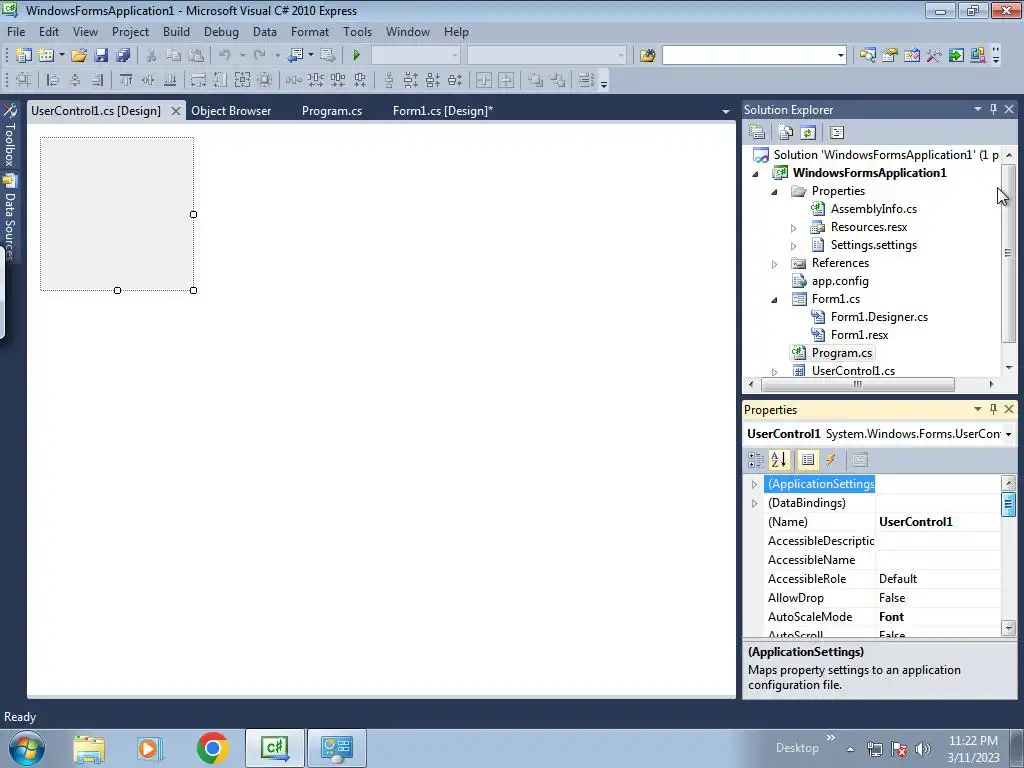The width and height of the screenshot is (1024, 768).
Task: Close the UserControl1.cs [Design] tab
Action: coord(176,111)
